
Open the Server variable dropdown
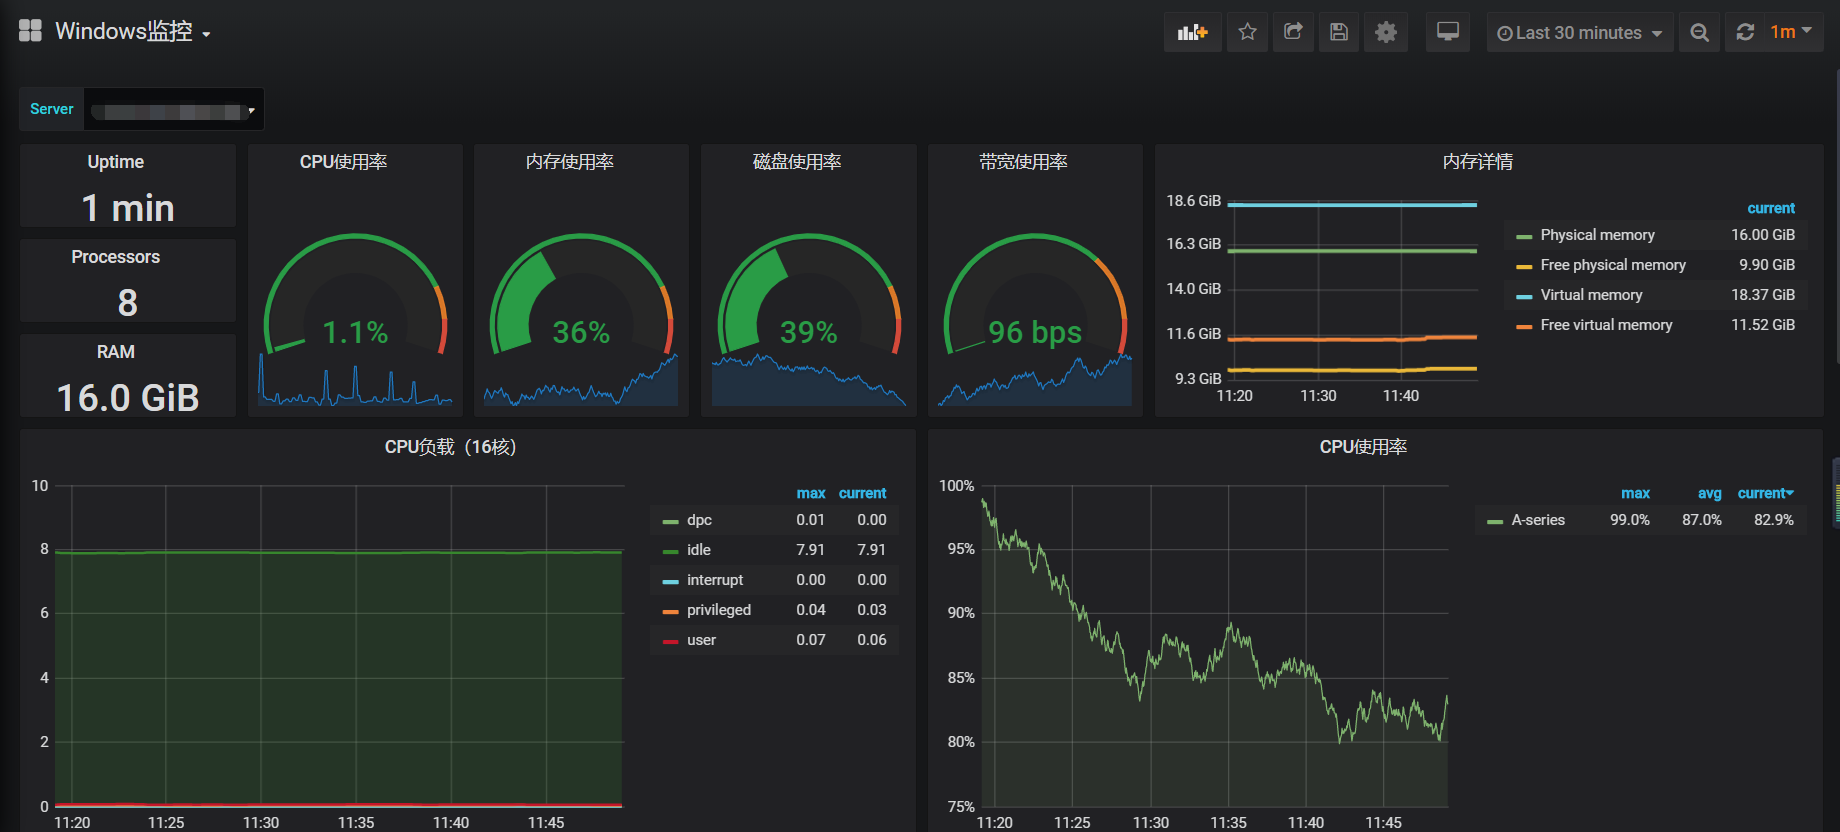pyautogui.click(x=173, y=110)
